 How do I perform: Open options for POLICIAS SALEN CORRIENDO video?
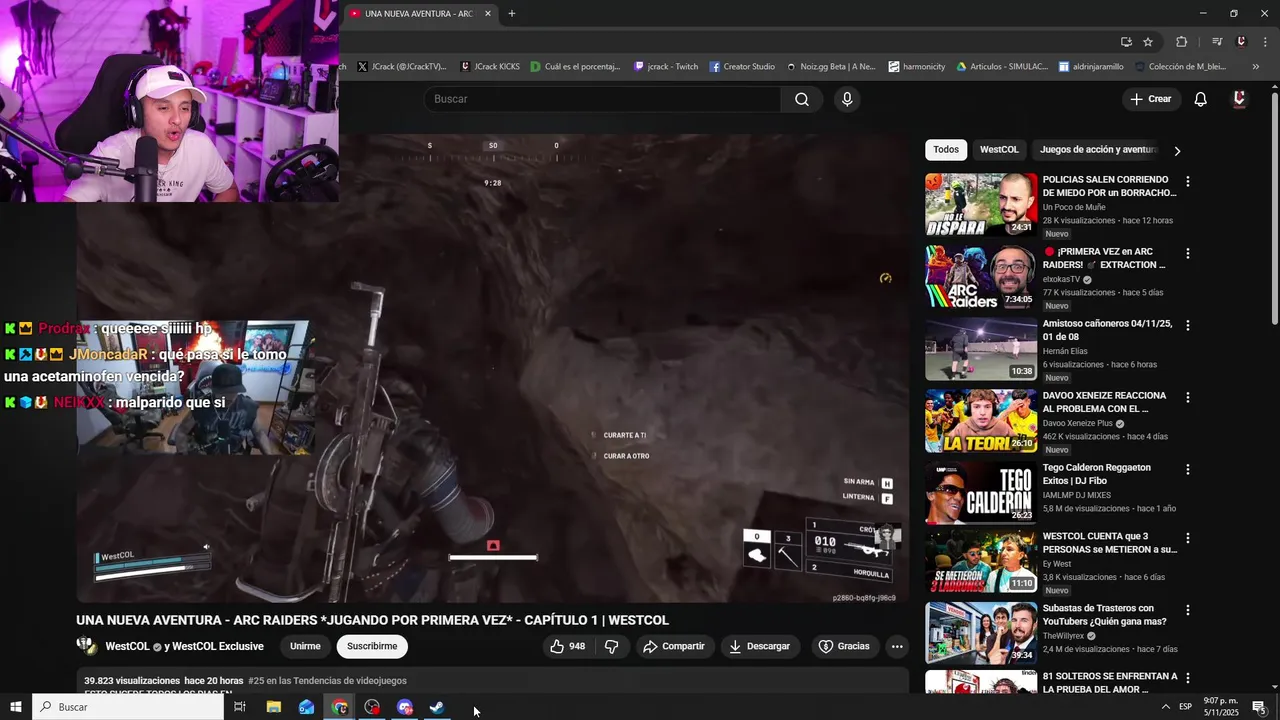tap(1188, 182)
